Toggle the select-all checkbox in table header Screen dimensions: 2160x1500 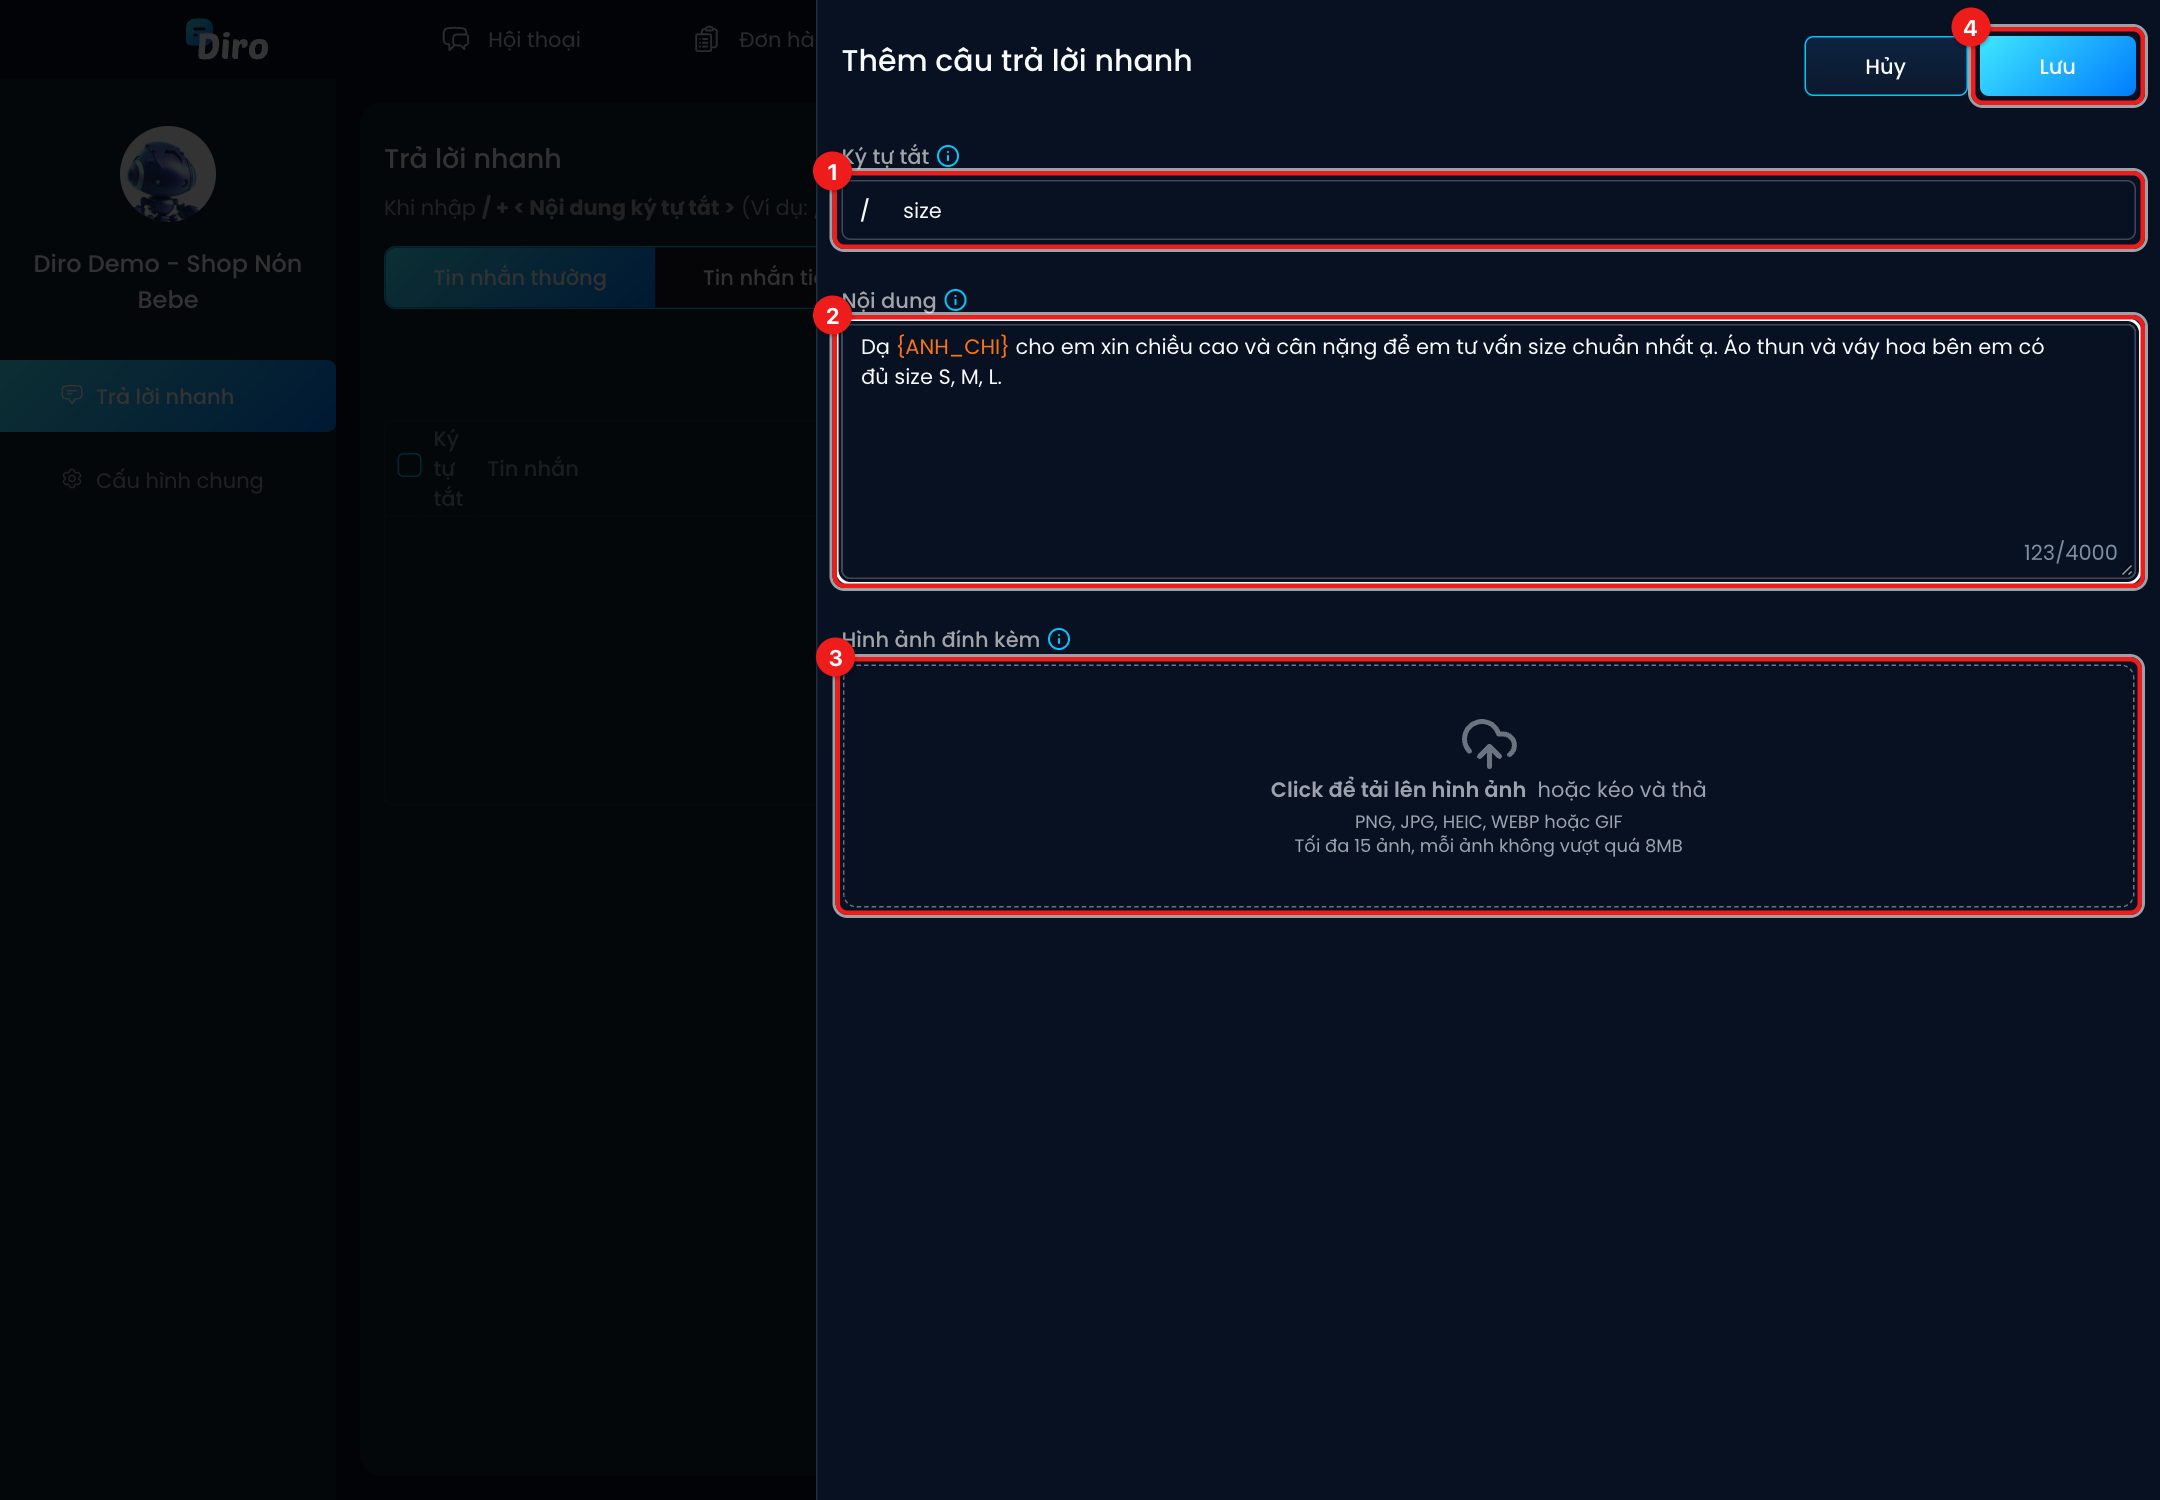(409, 465)
